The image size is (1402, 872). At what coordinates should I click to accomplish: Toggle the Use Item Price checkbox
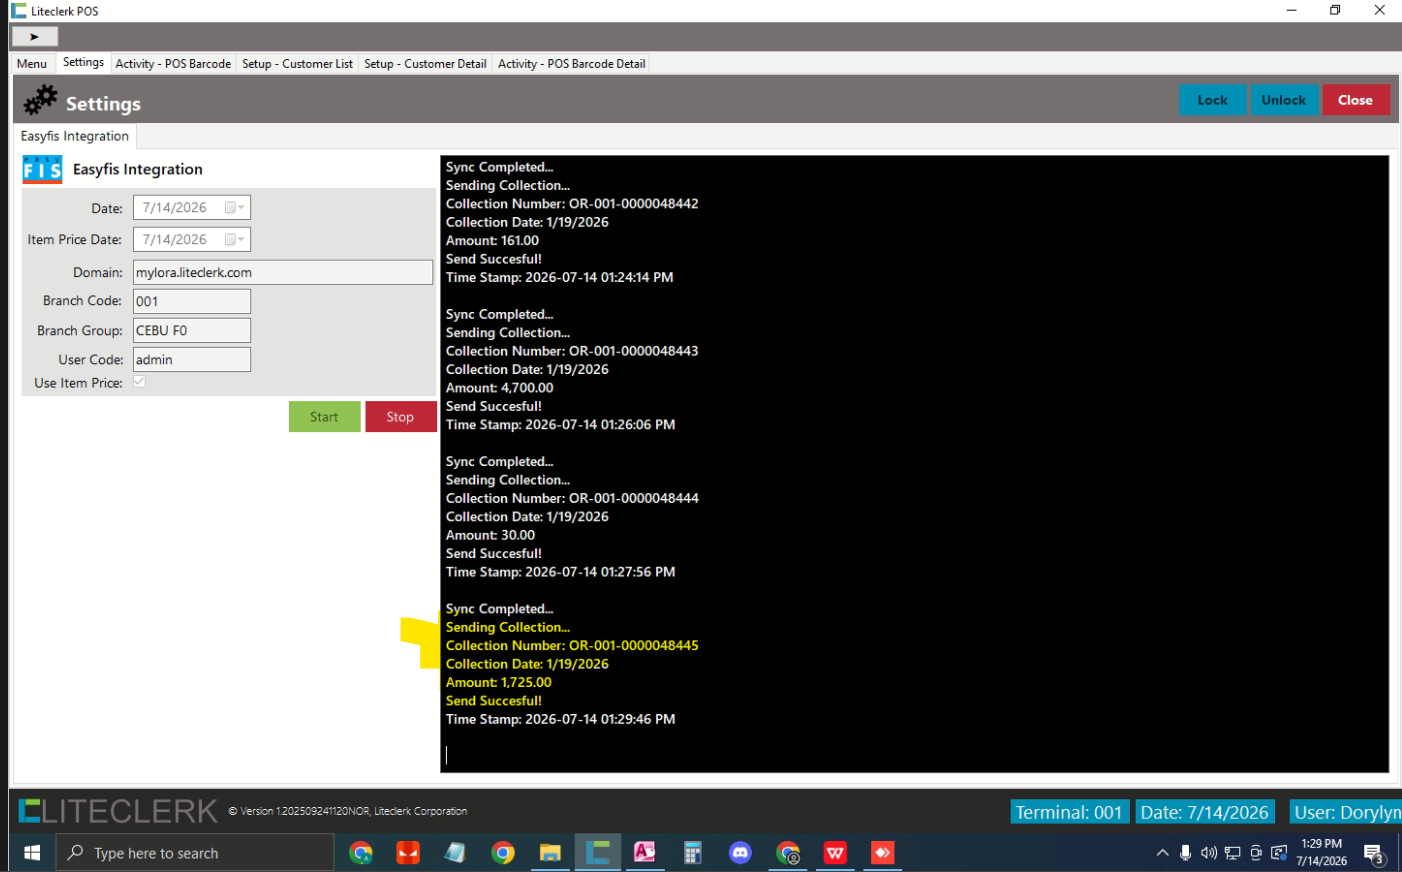139,382
